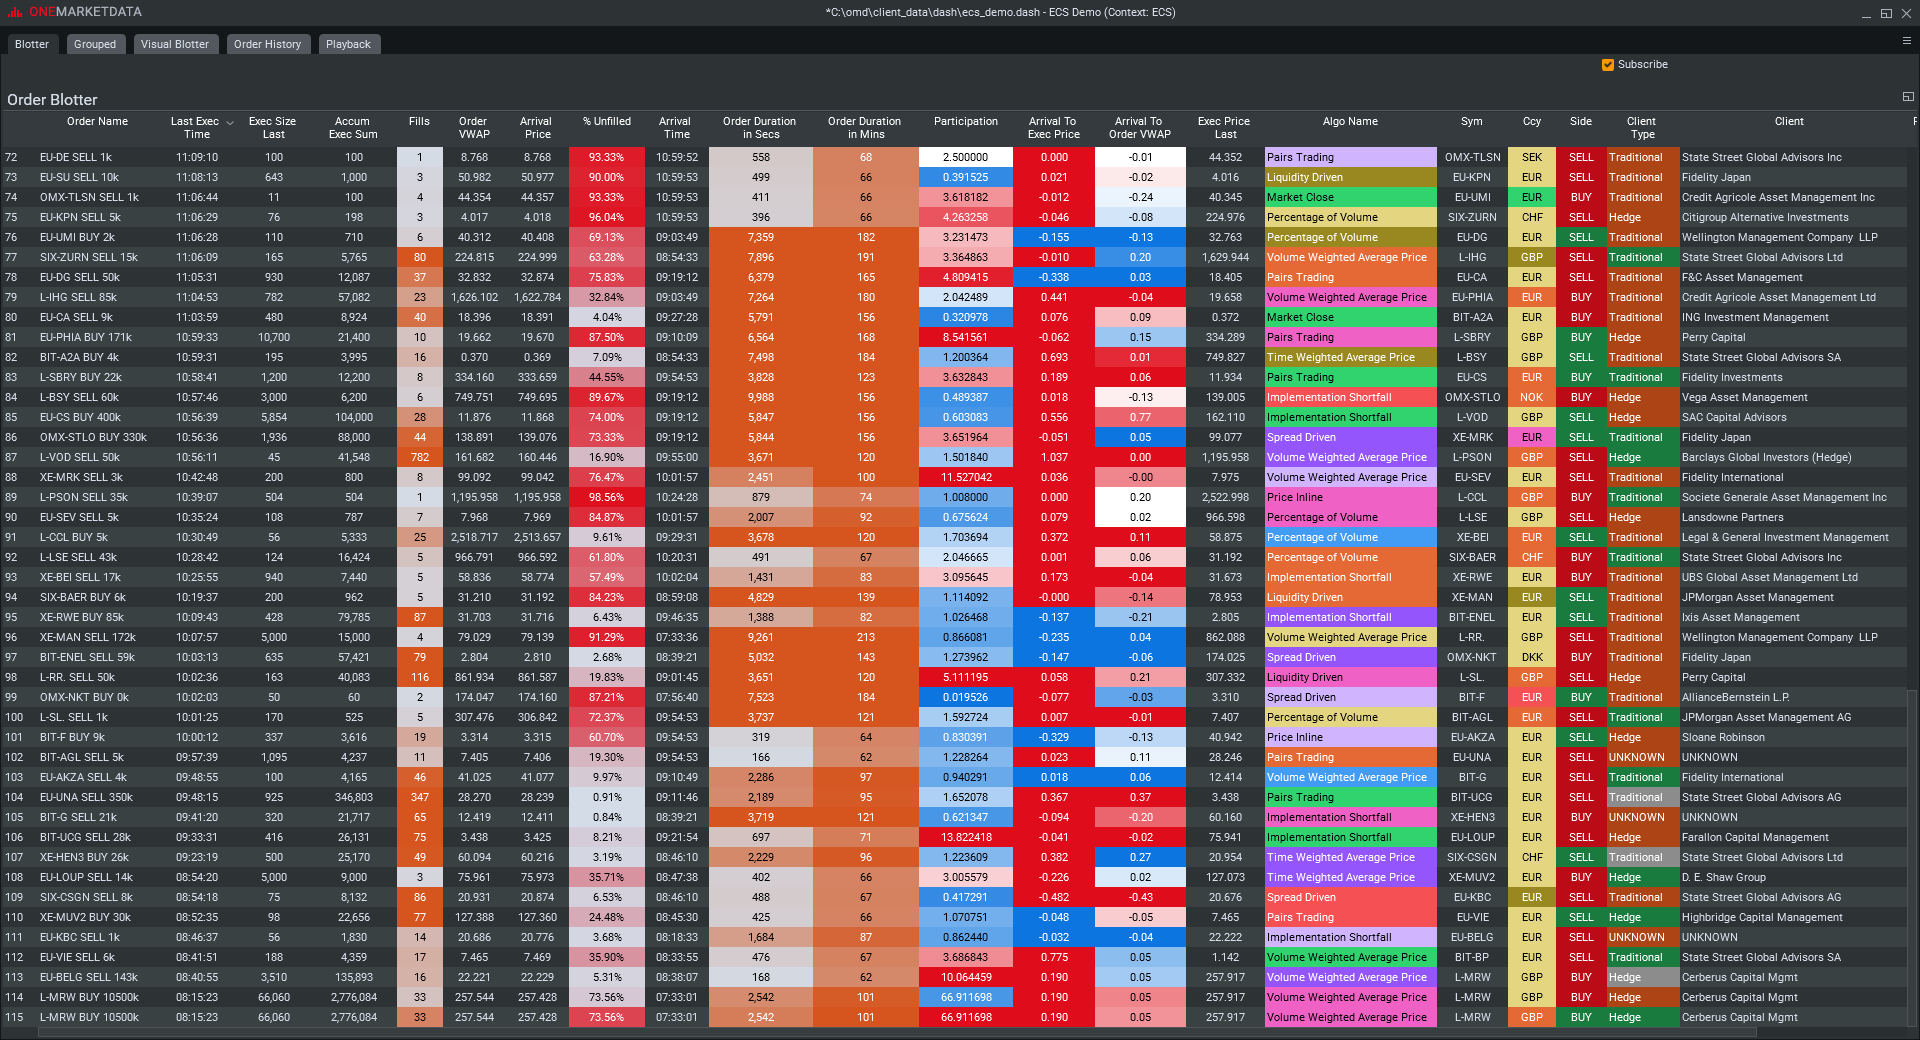Click participation value 11.527042
1920x1040 pixels.
point(966,478)
